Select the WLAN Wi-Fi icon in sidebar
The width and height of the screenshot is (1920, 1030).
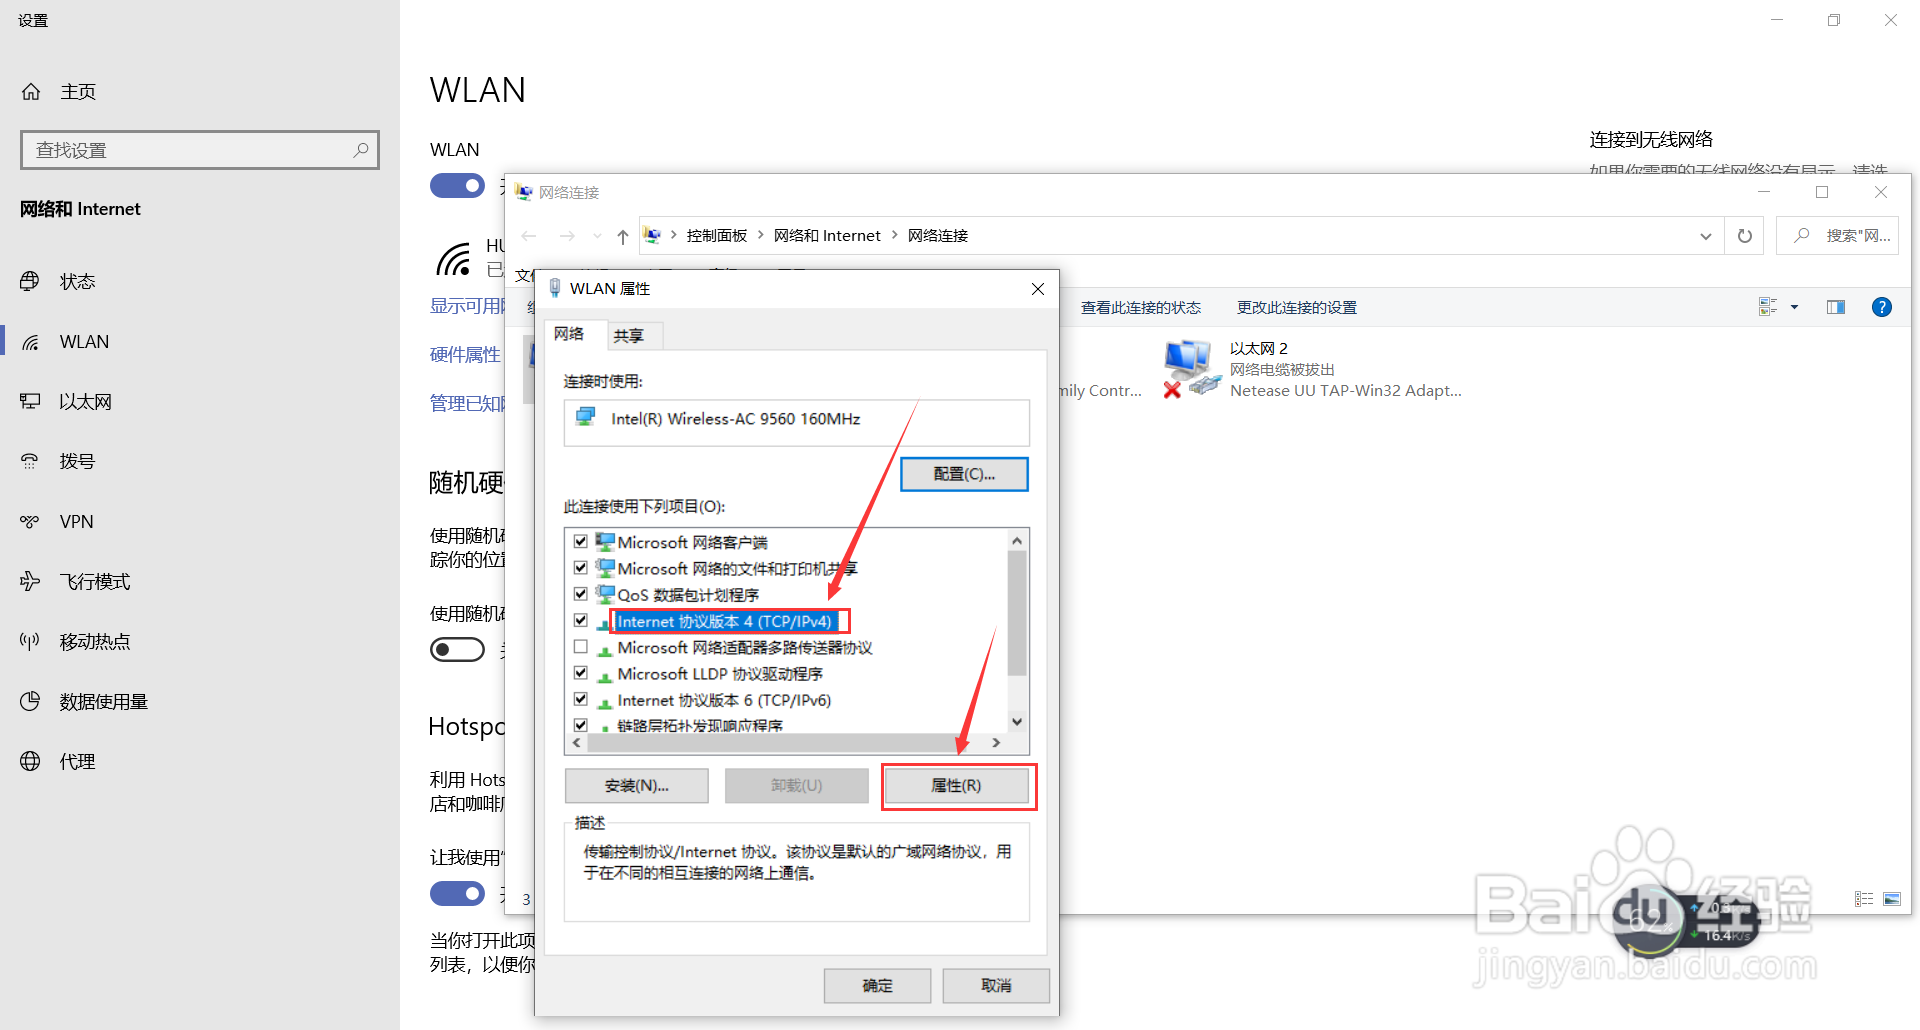[30, 342]
